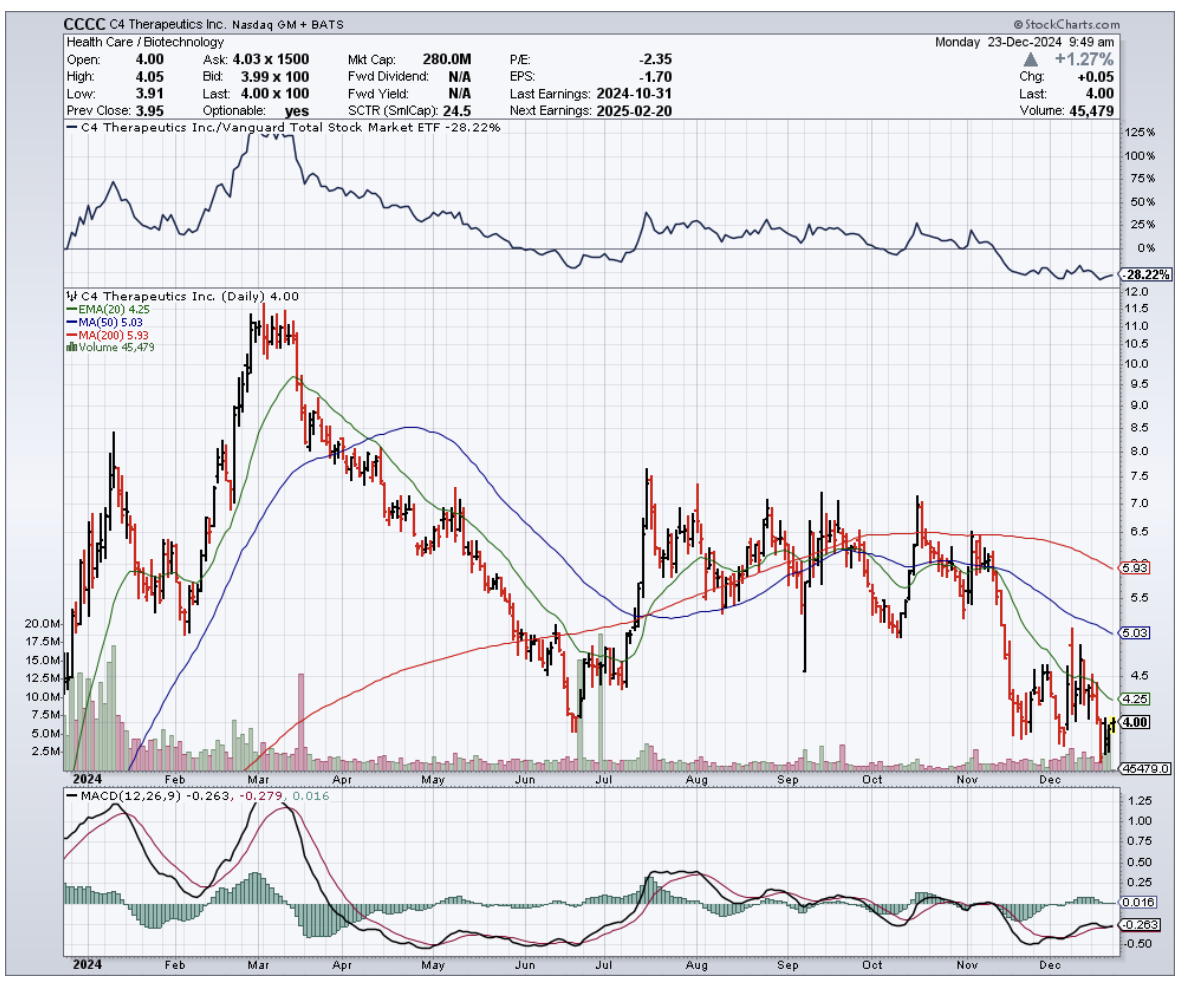Select the Health Care / Biotechnology sector label

pos(145,43)
